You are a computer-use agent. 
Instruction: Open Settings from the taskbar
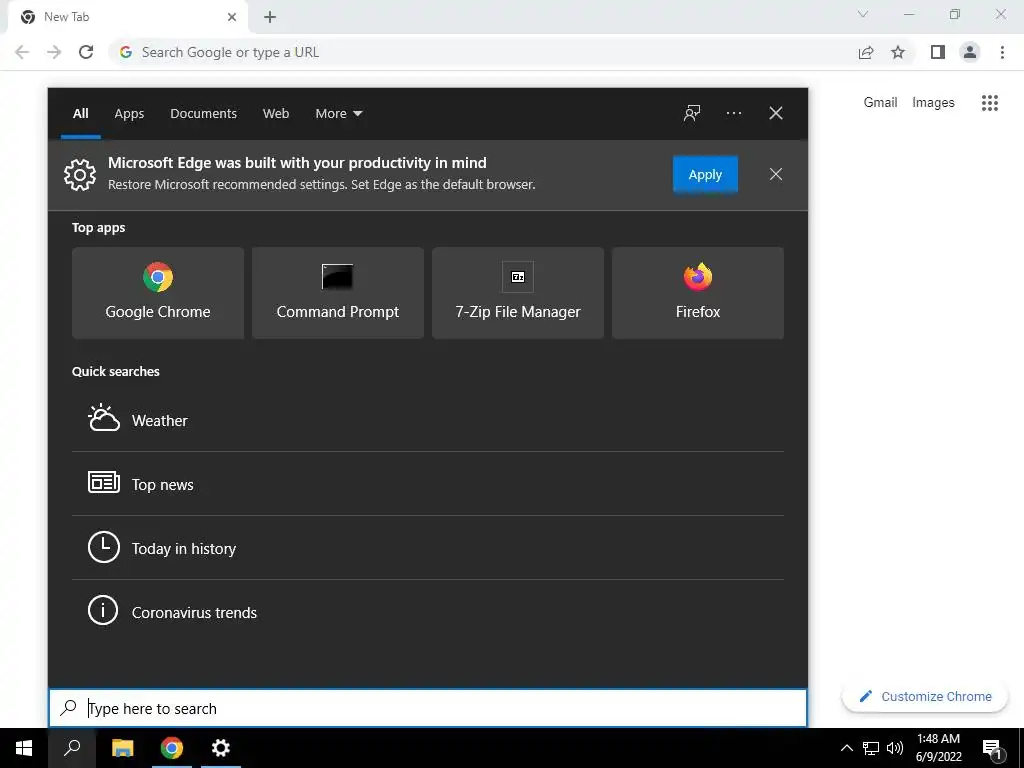click(221, 748)
